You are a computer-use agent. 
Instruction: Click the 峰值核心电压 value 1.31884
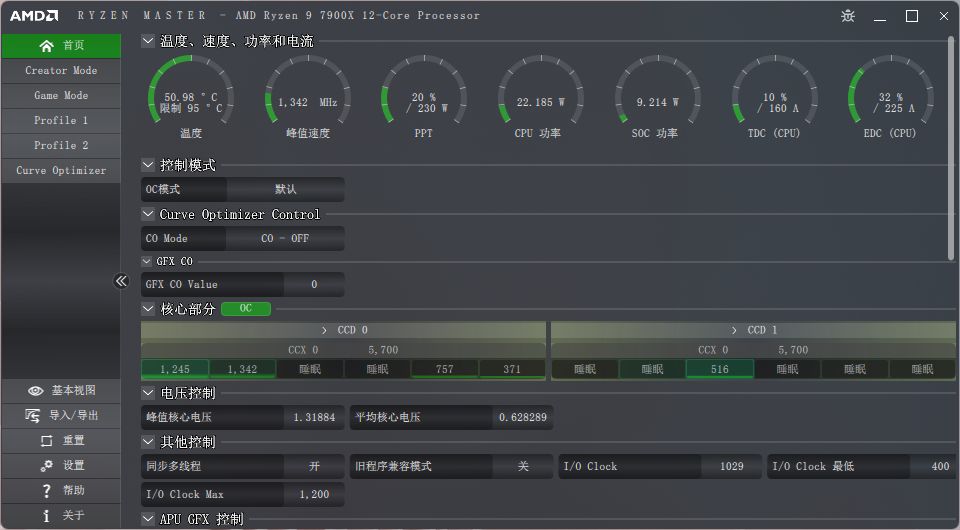314,417
